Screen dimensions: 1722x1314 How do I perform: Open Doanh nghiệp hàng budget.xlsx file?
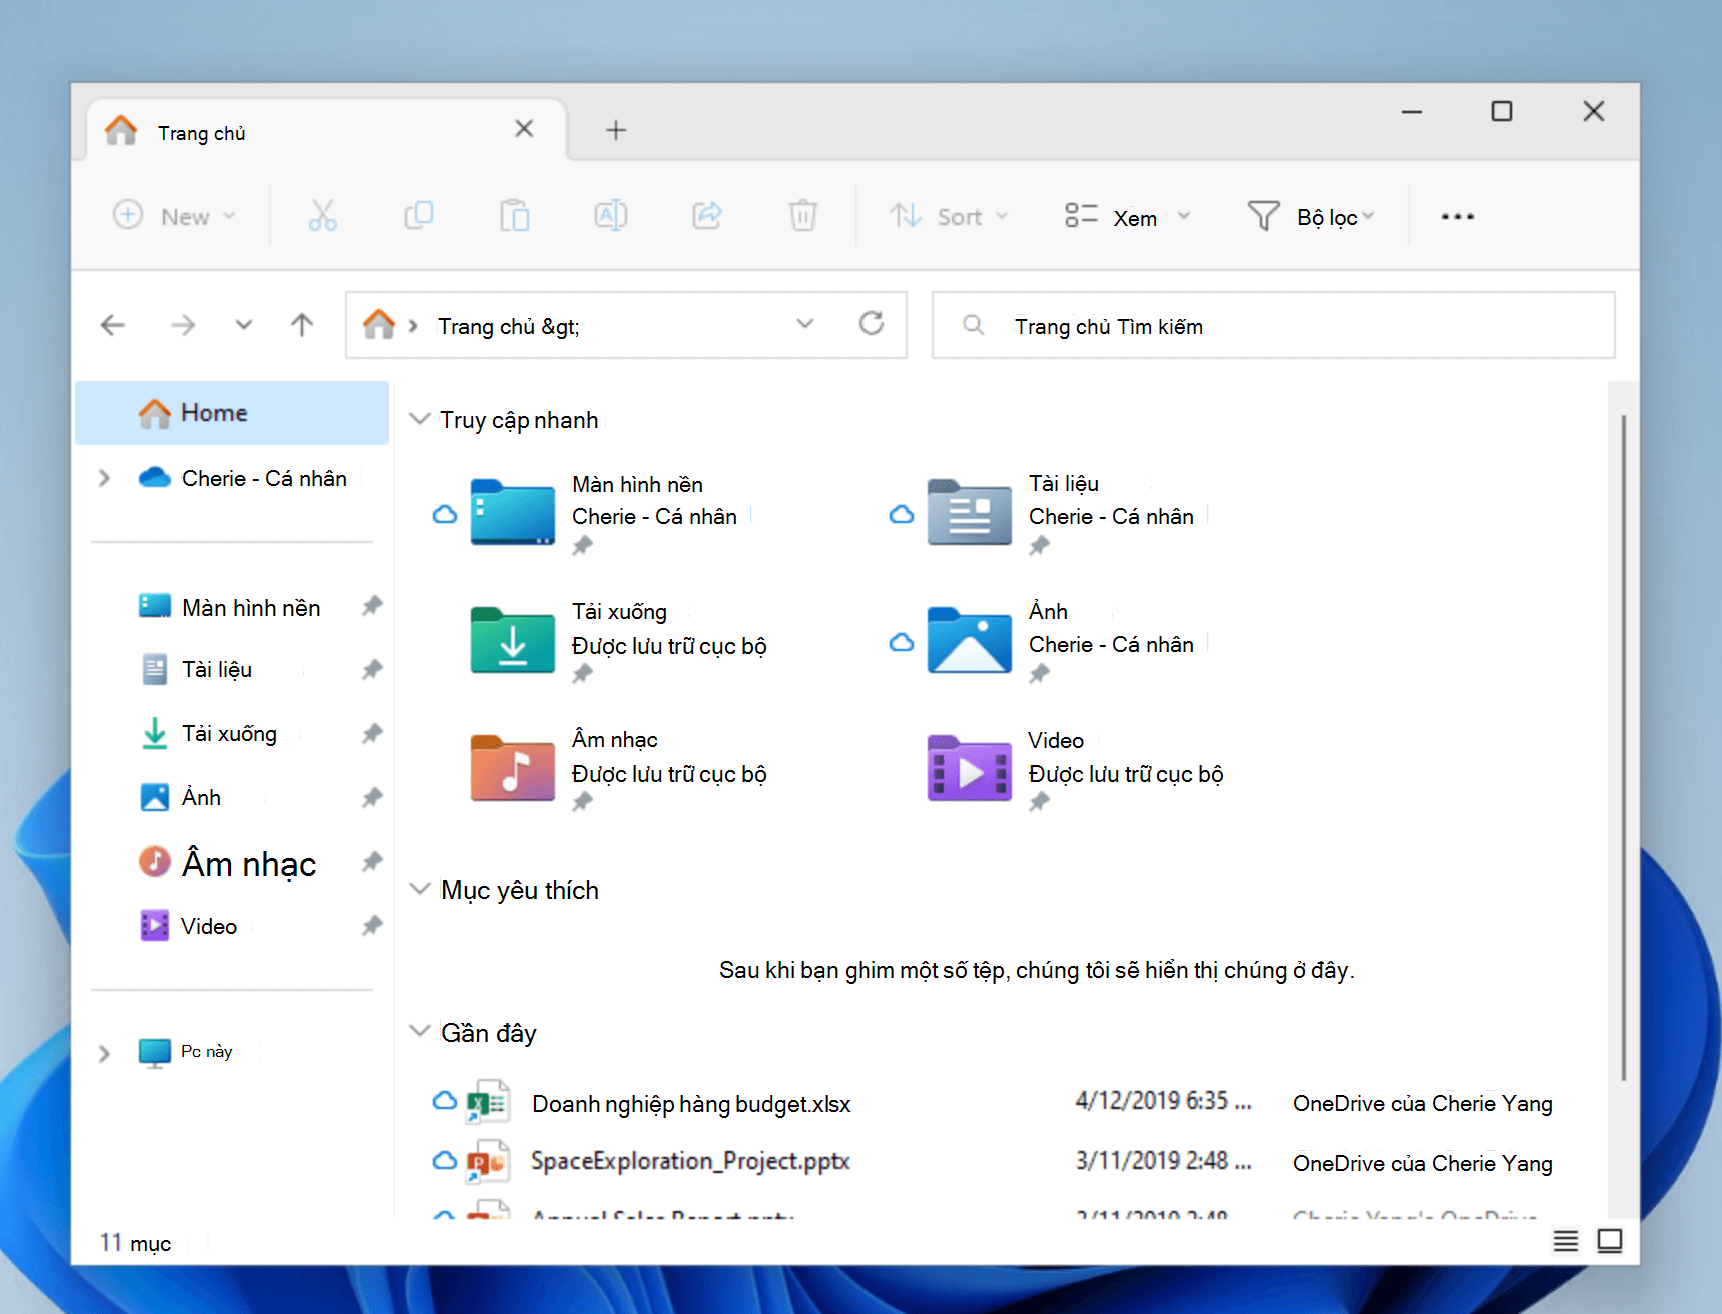click(x=690, y=1104)
